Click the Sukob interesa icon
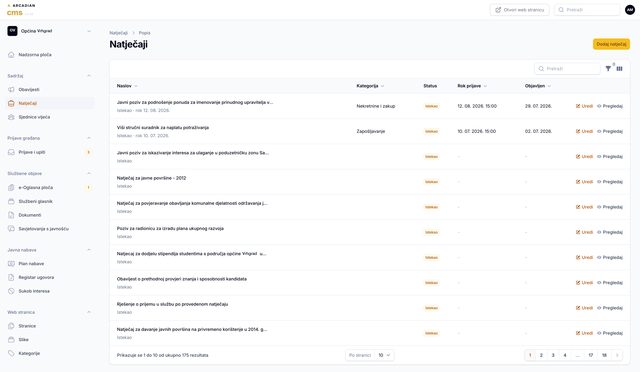This screenshot has width=640, height=372. point(11,291)
